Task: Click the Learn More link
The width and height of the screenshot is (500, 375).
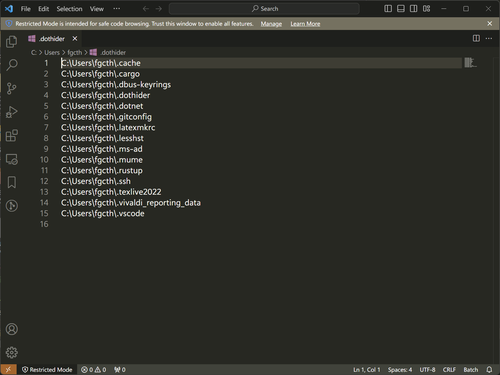Action: point(305,24)
